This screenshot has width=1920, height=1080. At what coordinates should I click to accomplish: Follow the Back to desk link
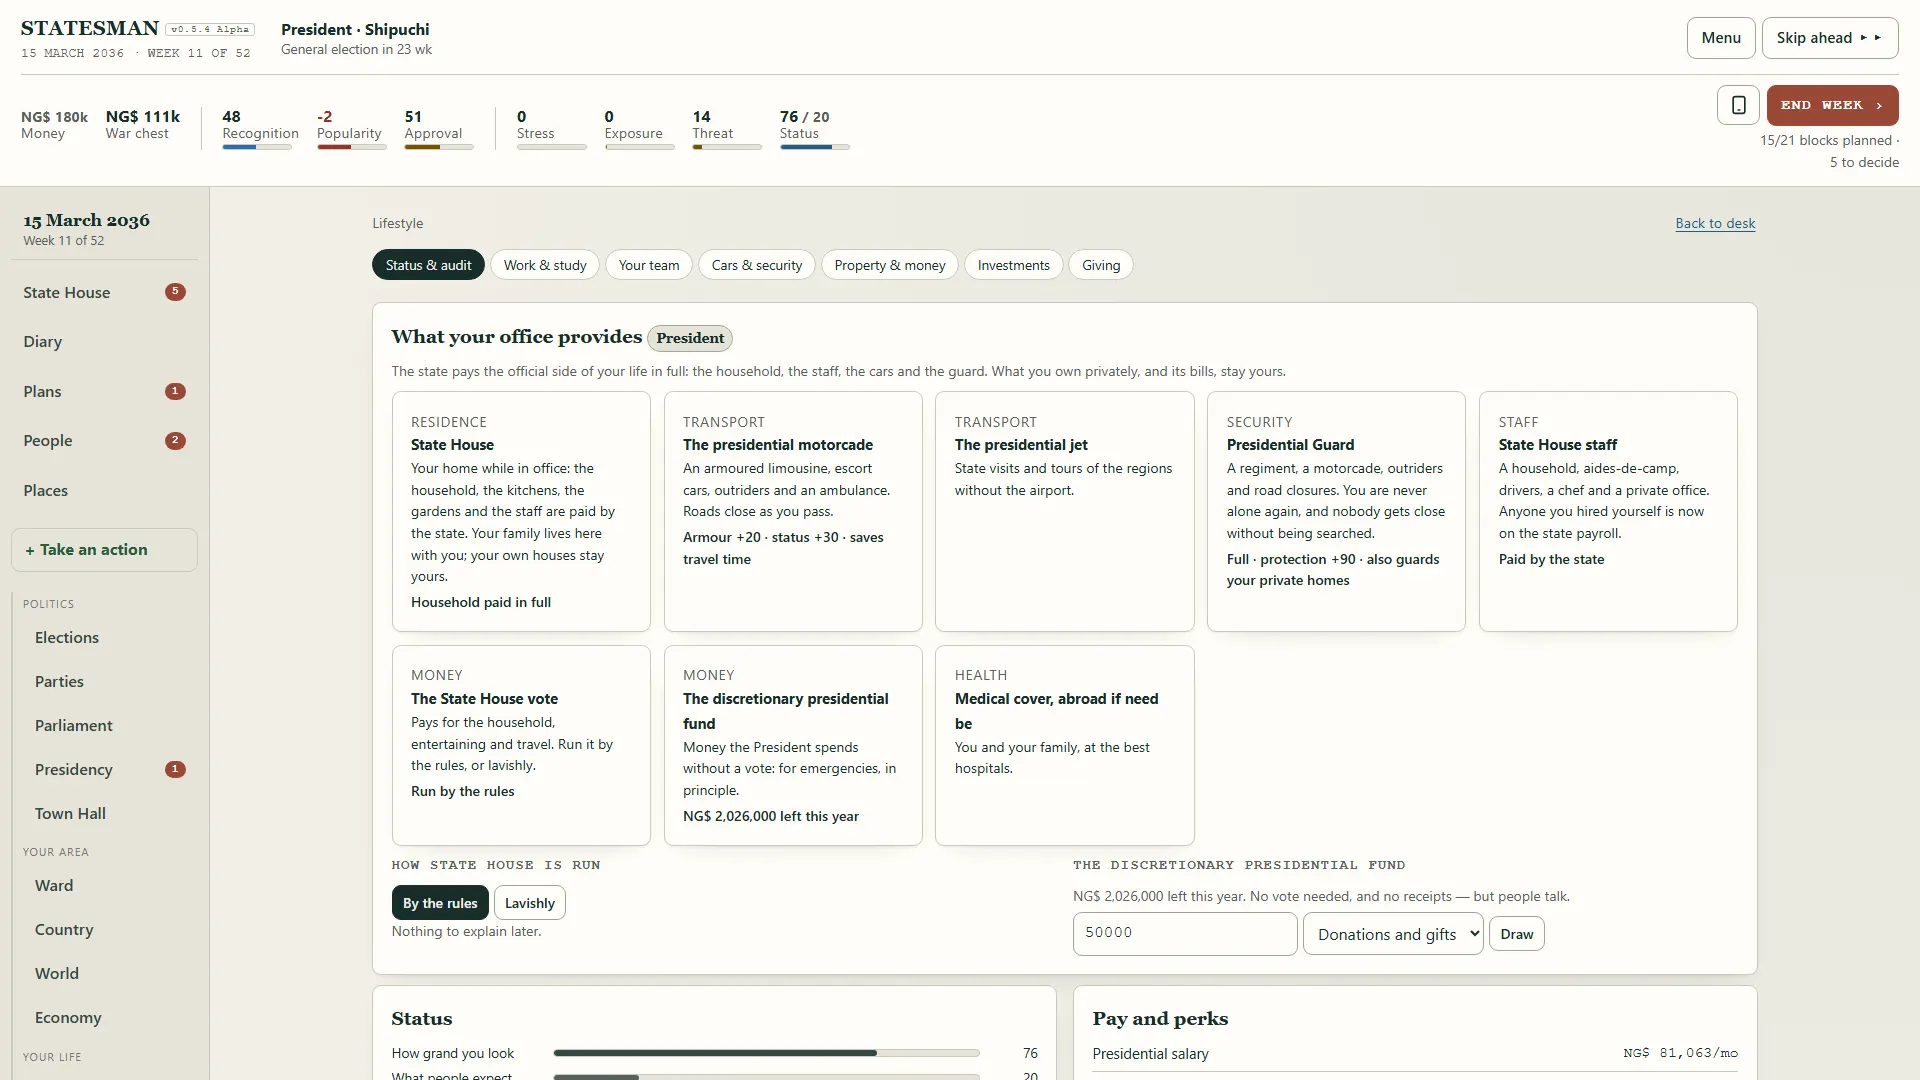[1715, 223]
